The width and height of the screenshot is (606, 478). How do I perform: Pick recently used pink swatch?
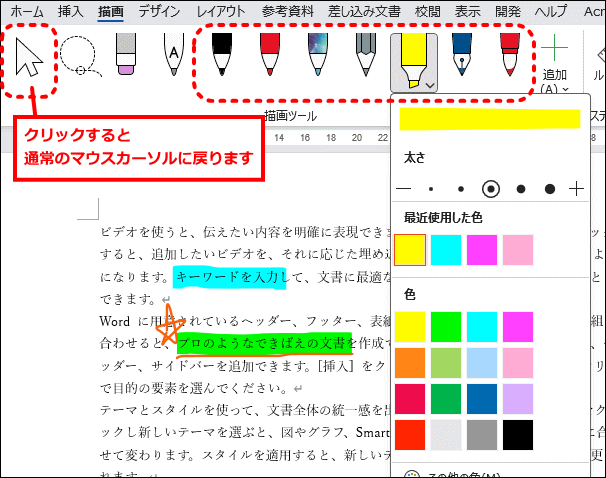(518, 250)
